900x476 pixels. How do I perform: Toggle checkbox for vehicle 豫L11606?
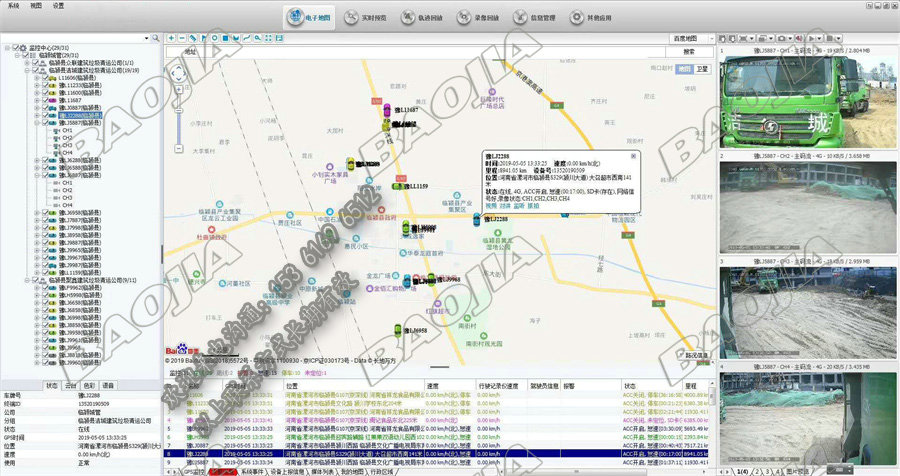click(43, 77)
